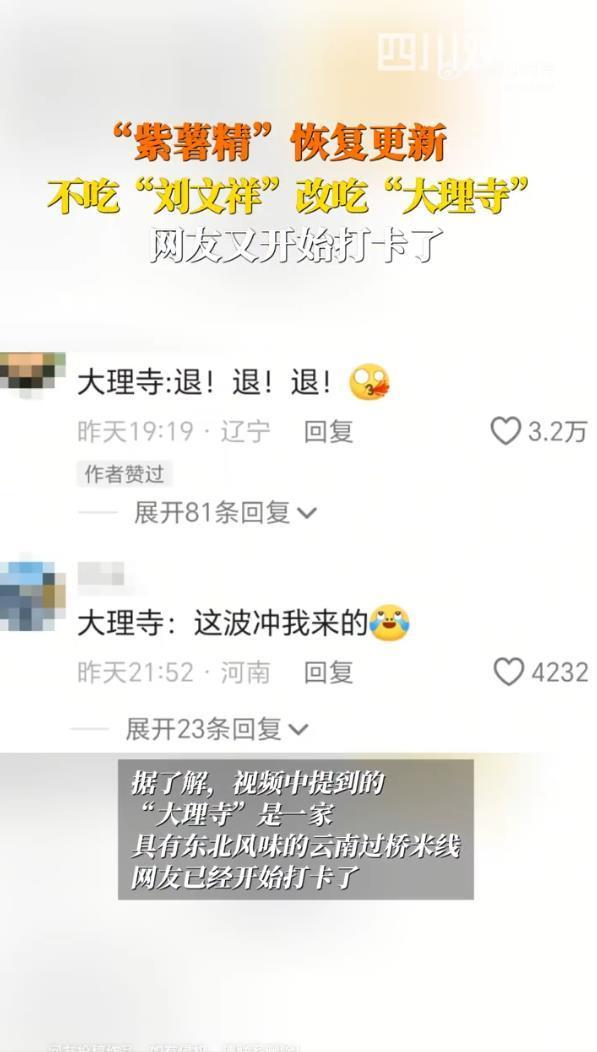Click the chevron beside 展开23条回复
597x1052 pixels.
(298, 729)
